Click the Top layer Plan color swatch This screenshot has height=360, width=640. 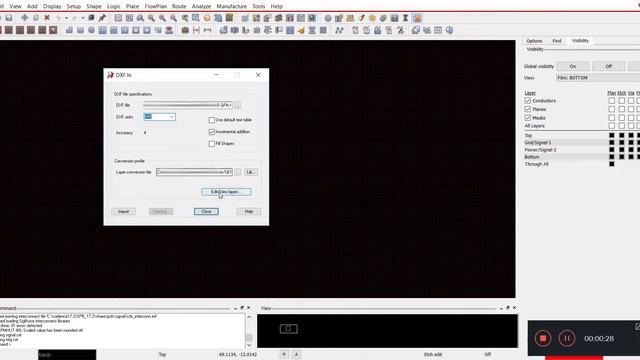coord(611,135)
